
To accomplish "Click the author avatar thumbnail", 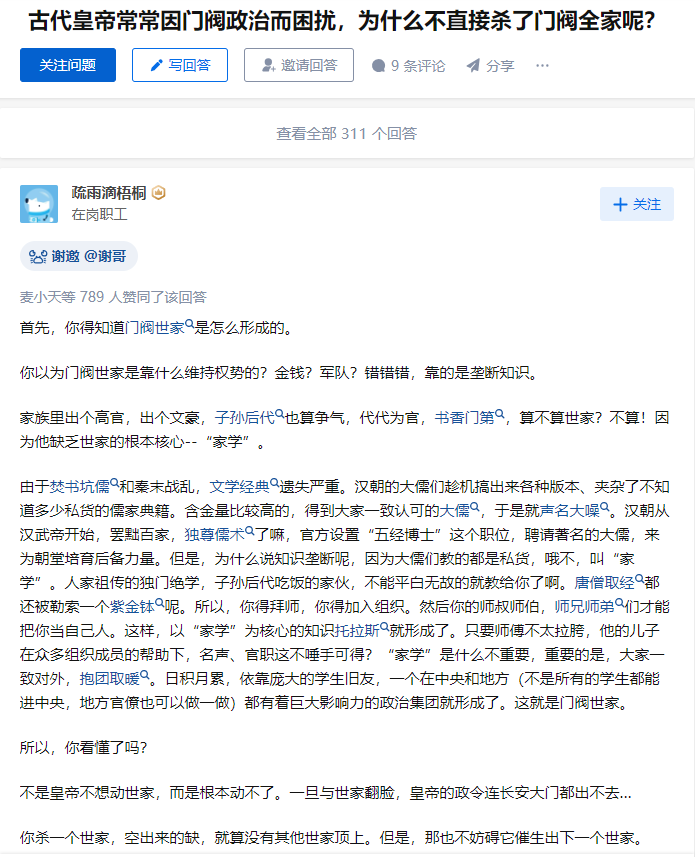I will click(x=39, y=204).
